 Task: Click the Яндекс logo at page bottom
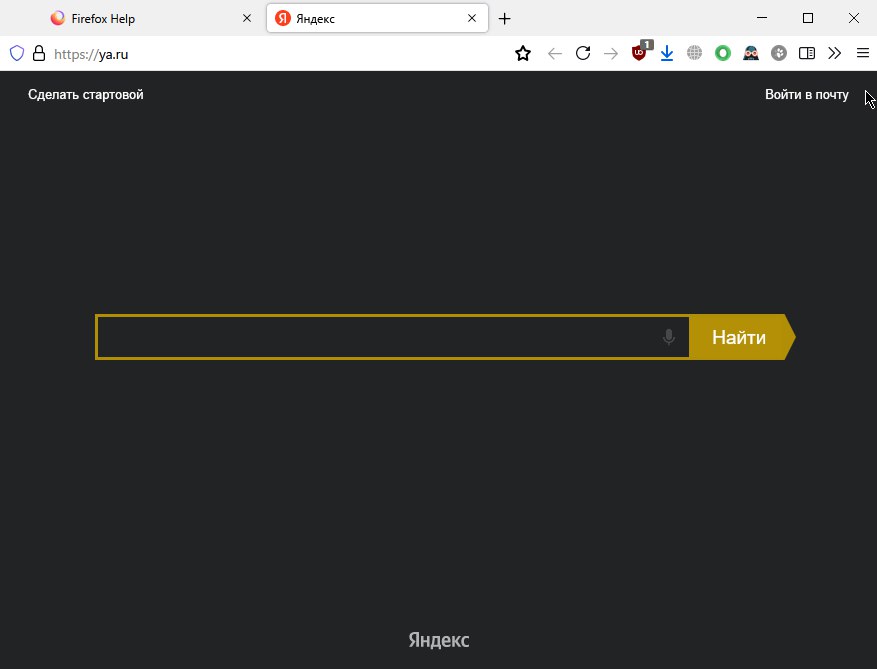pyautogui.click(x=438, y=640)
